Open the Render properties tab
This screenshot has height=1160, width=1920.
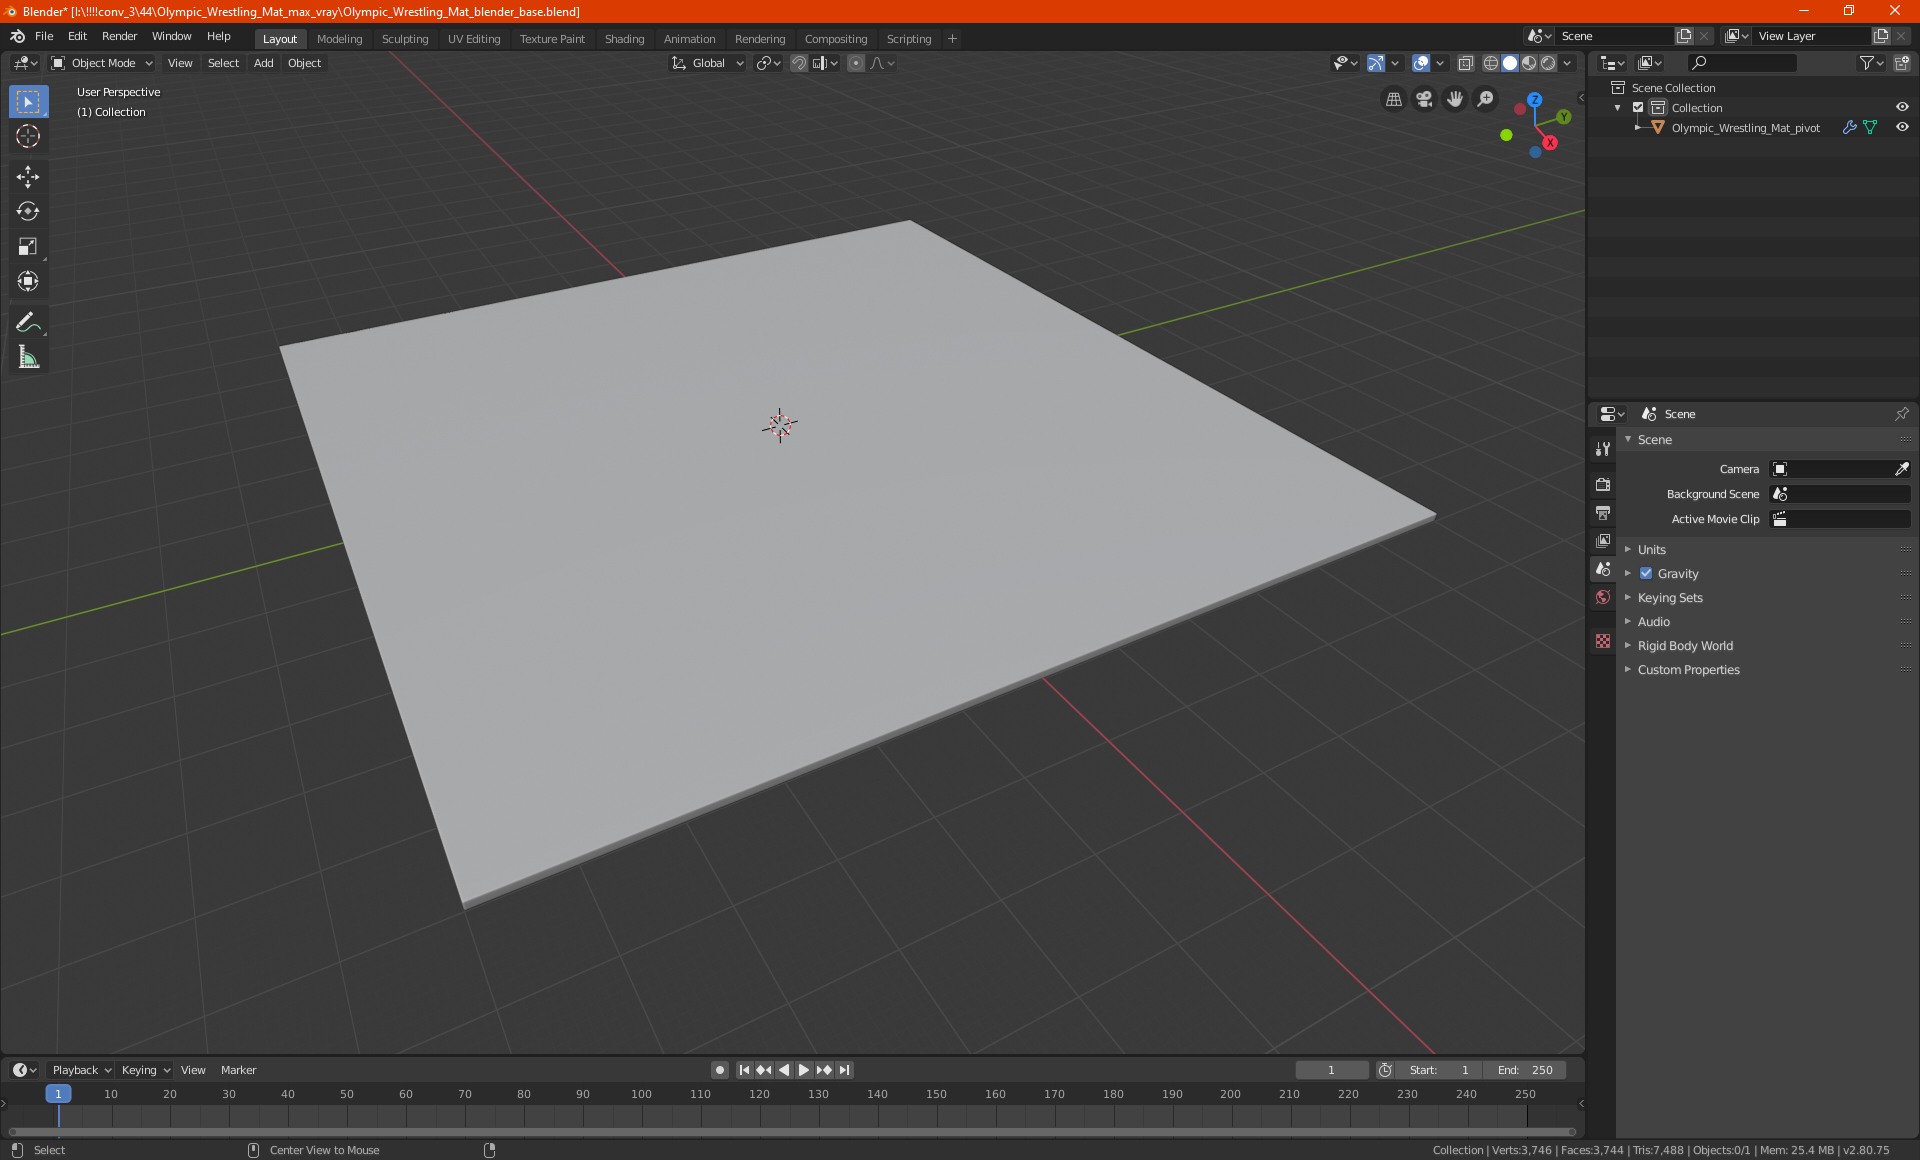pyautogui.click(x=1603, y=485)
